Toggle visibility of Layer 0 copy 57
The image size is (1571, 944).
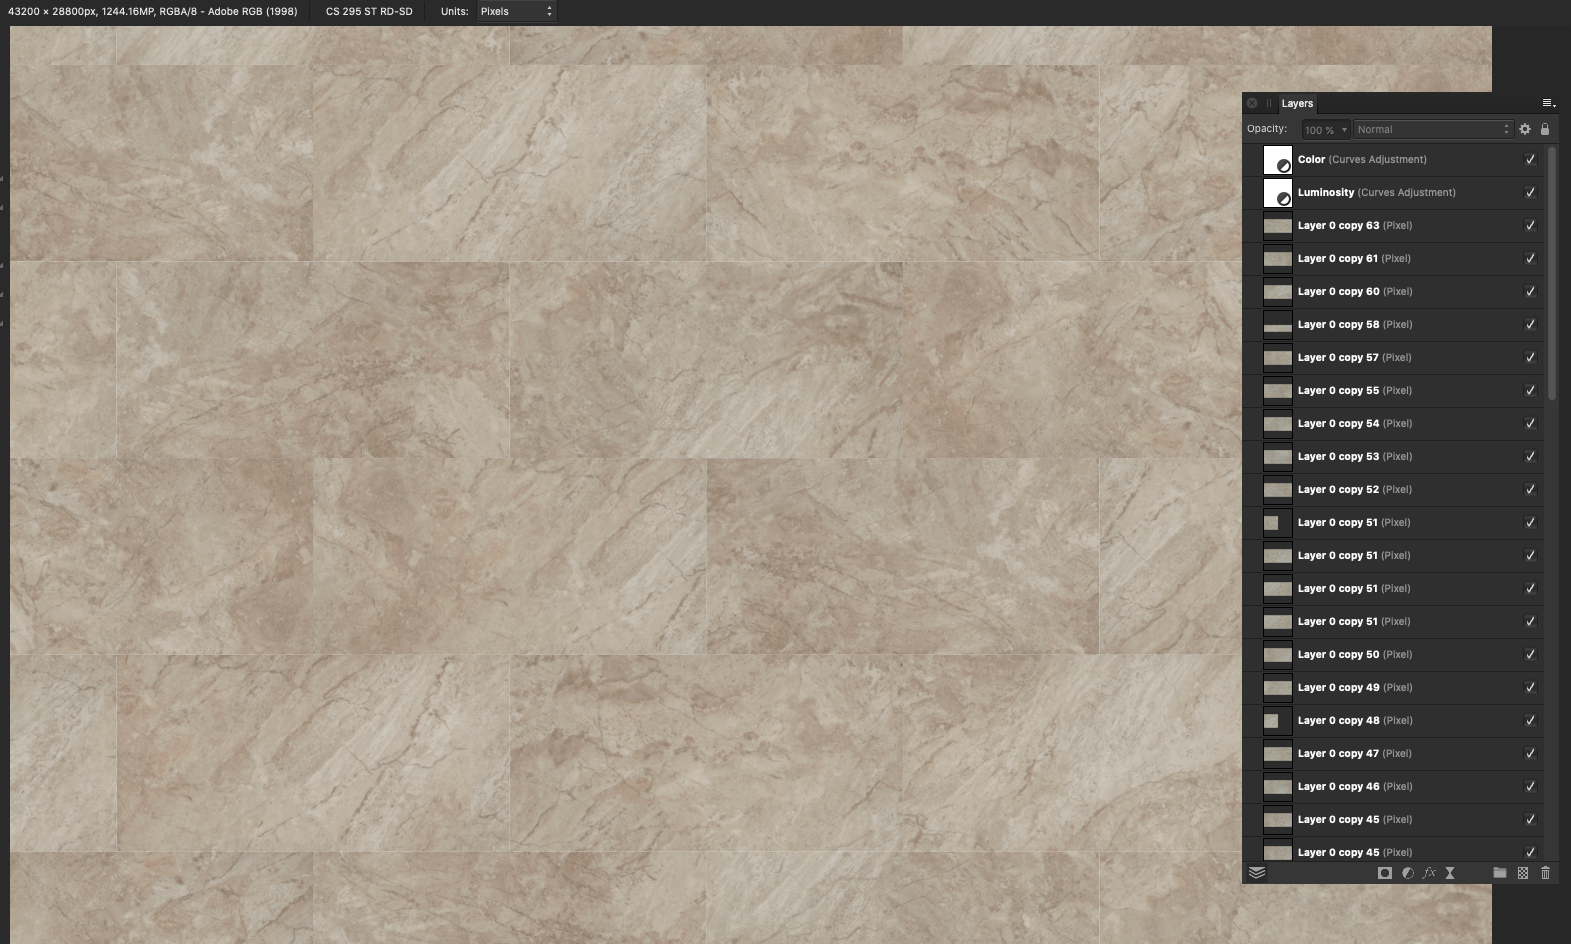[1530, 358]
